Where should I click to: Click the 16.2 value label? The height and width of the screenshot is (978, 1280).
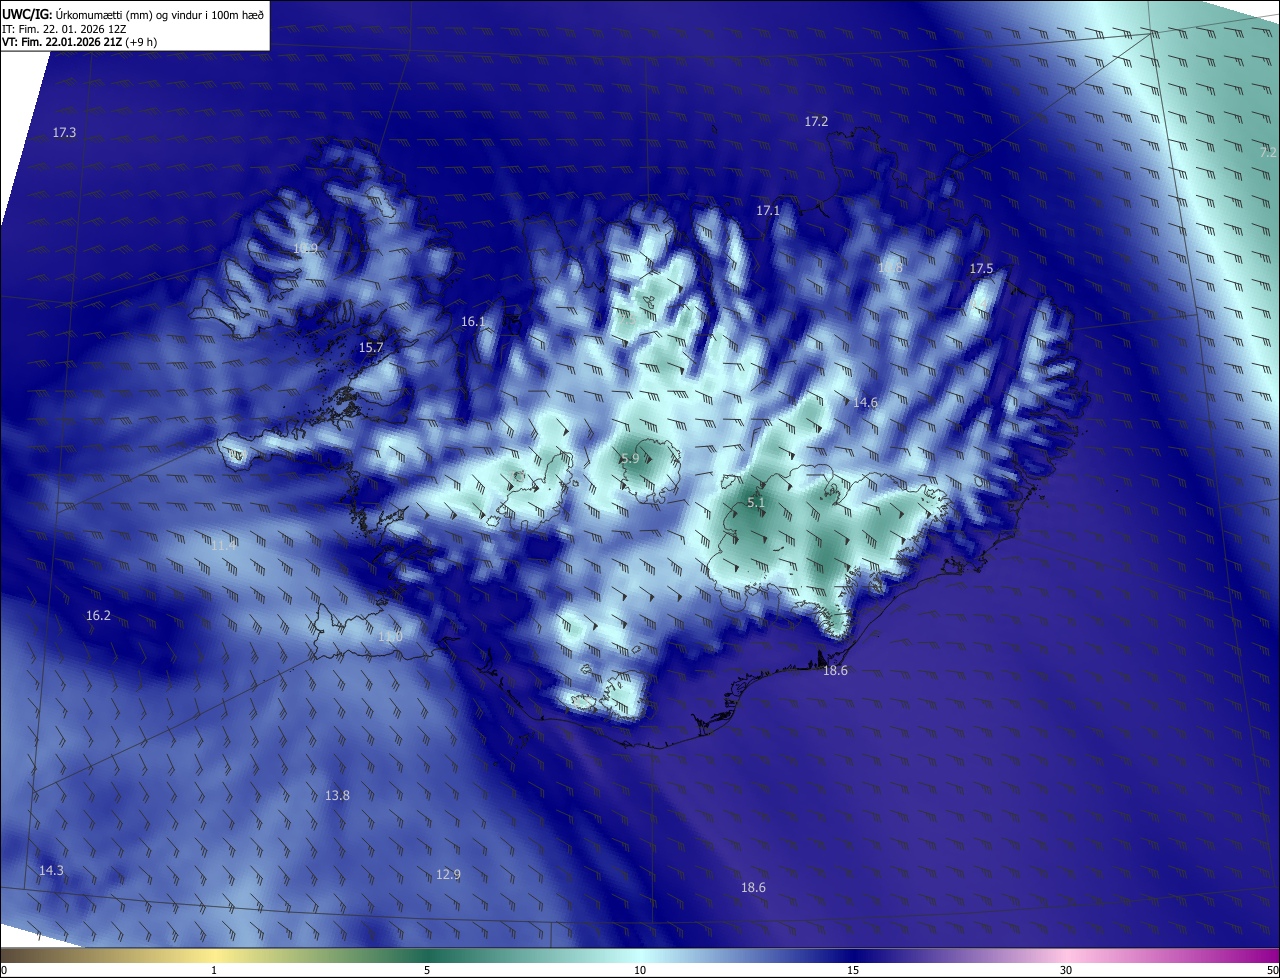[98, 615]
